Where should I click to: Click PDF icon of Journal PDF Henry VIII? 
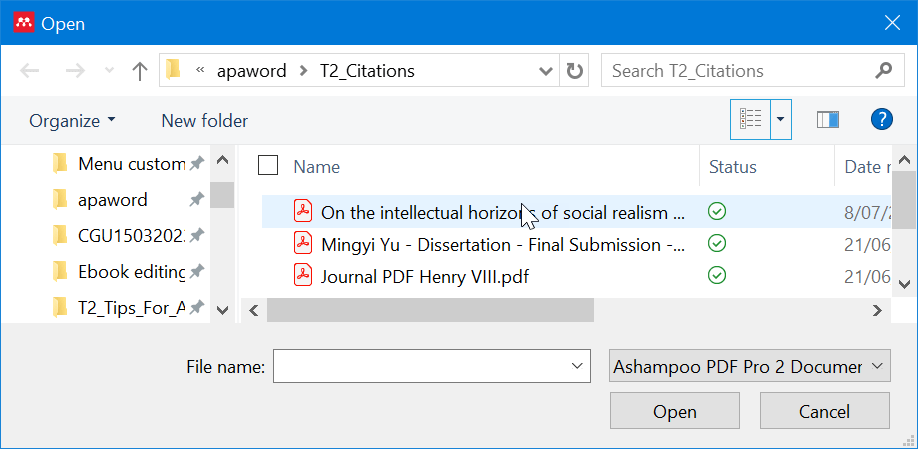click(x=303, y=275)
